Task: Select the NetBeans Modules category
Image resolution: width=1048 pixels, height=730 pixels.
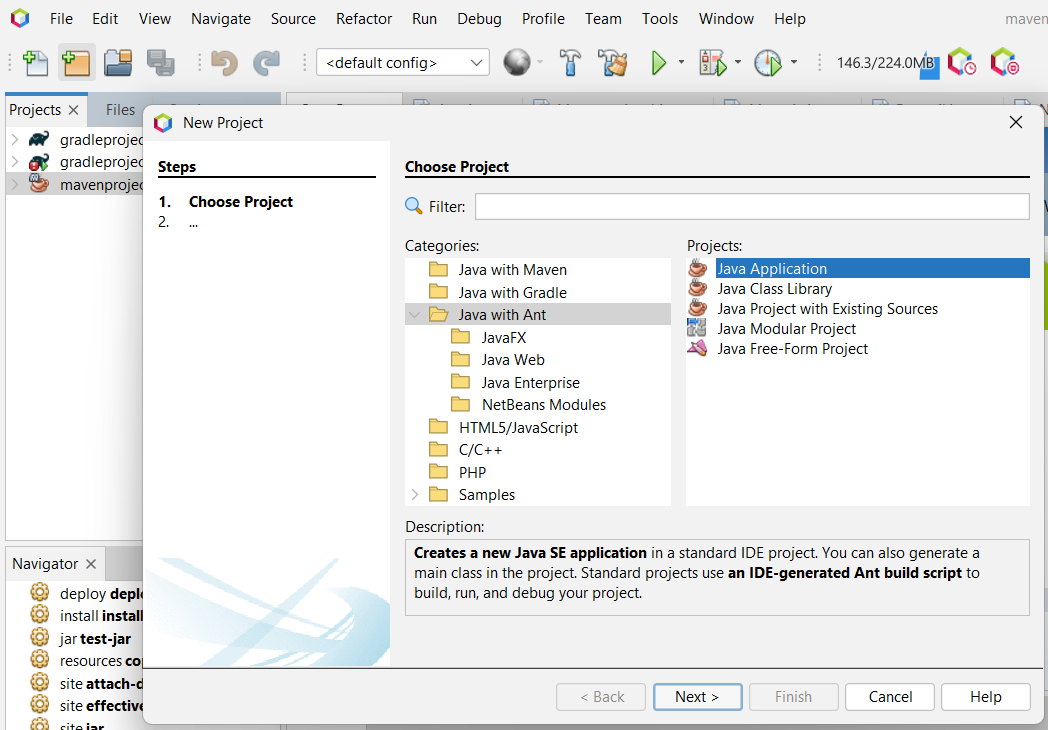Action: 543,404
